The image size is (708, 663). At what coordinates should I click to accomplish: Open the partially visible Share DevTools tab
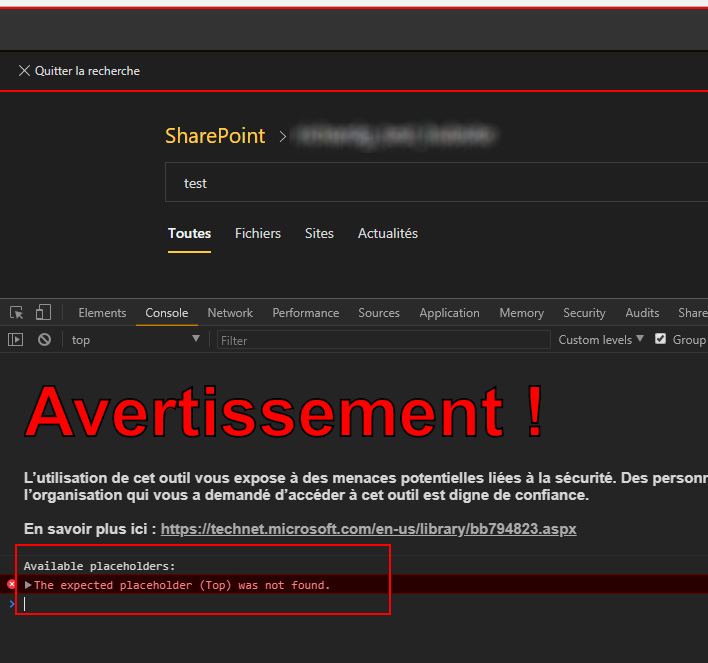point(693,313)
